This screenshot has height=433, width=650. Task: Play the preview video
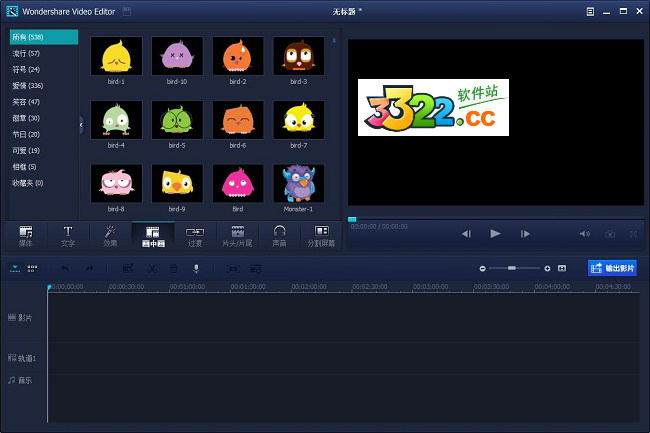495,234
